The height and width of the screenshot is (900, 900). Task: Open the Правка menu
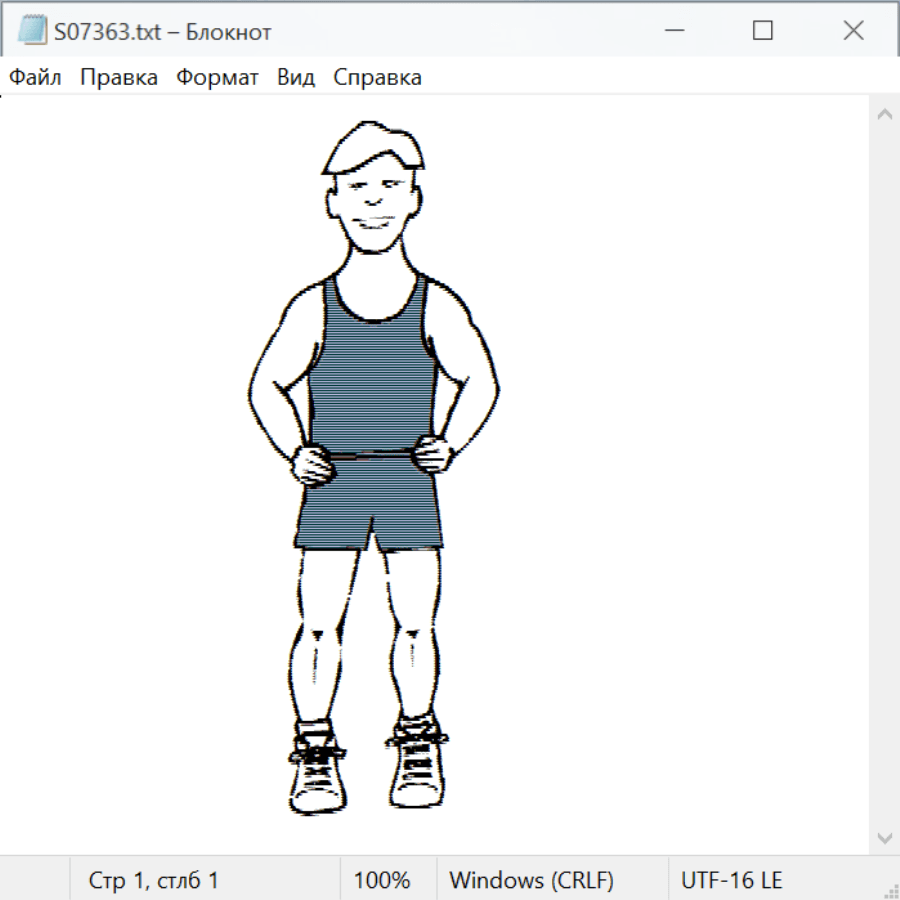coord(119,78)
